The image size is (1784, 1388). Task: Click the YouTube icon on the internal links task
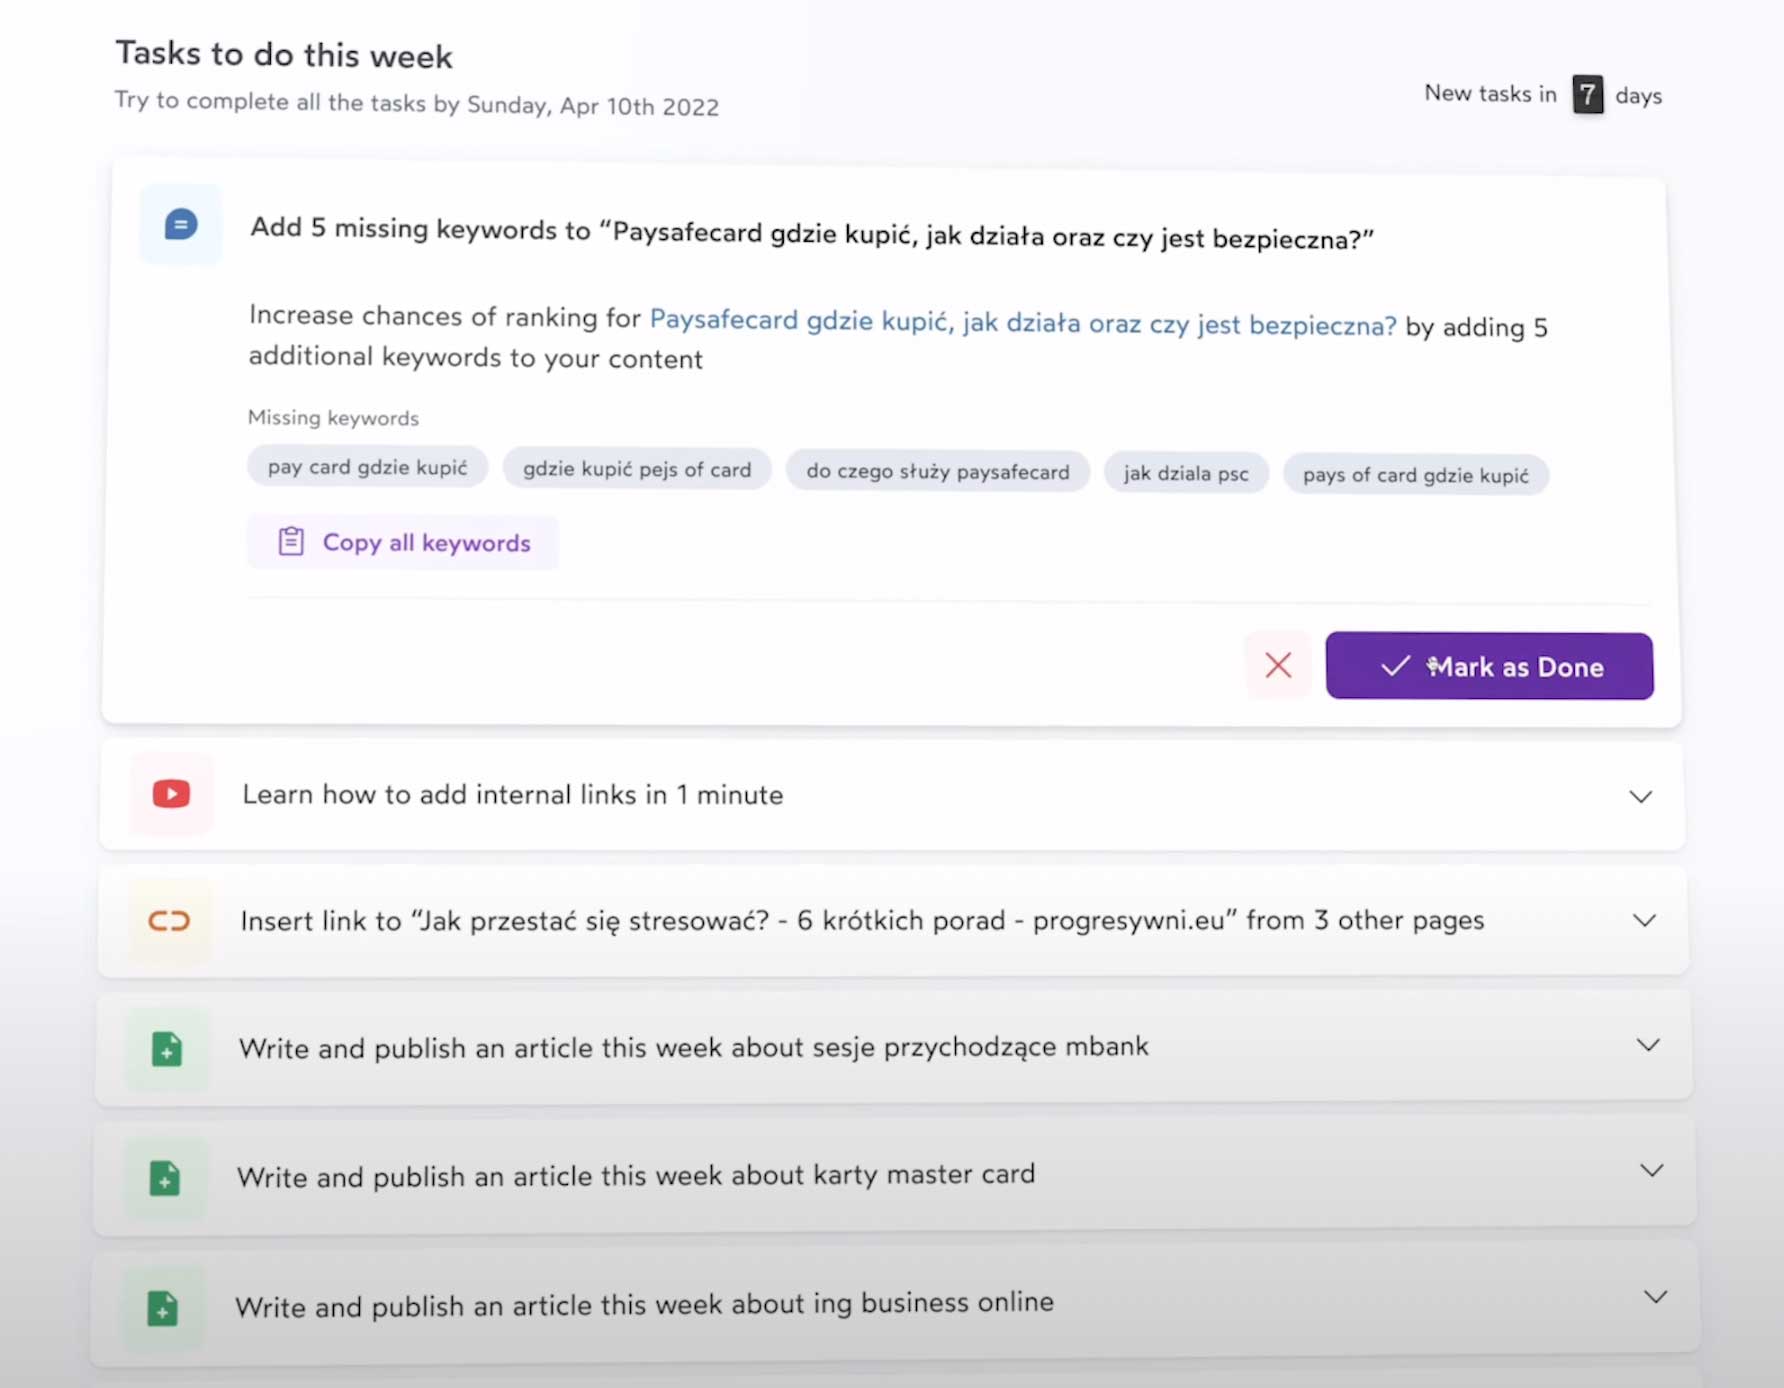click(x=170, y=793)
